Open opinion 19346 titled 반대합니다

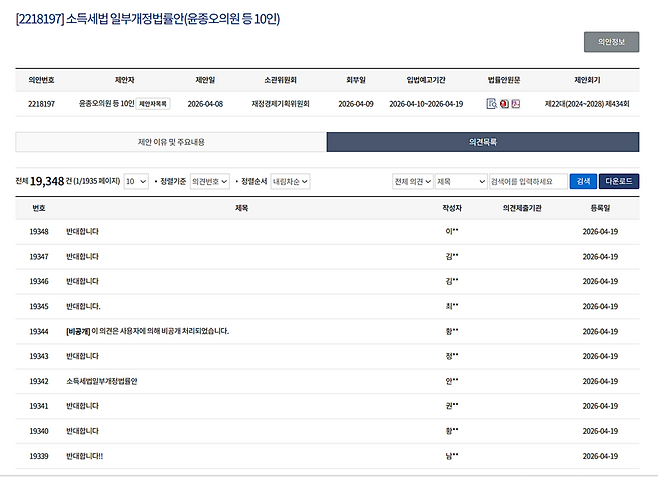82,281
